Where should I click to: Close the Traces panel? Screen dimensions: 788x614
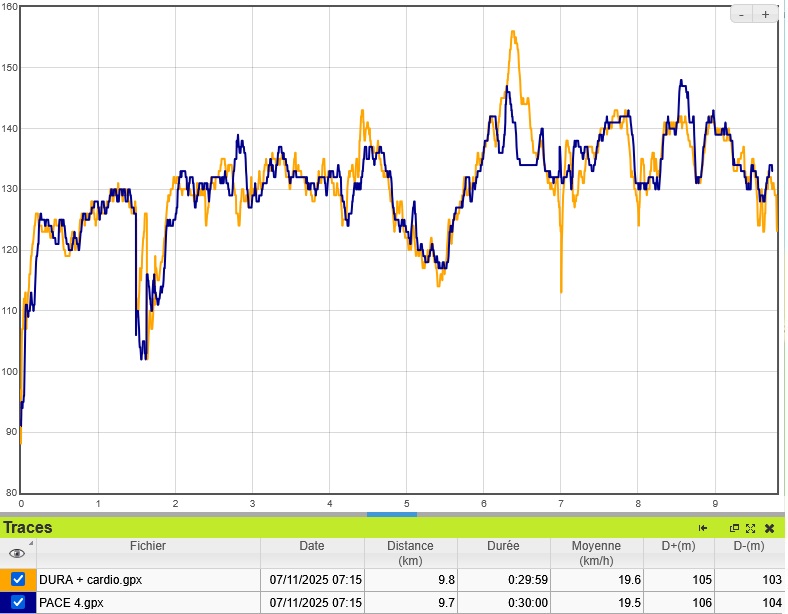pos(769,528)
